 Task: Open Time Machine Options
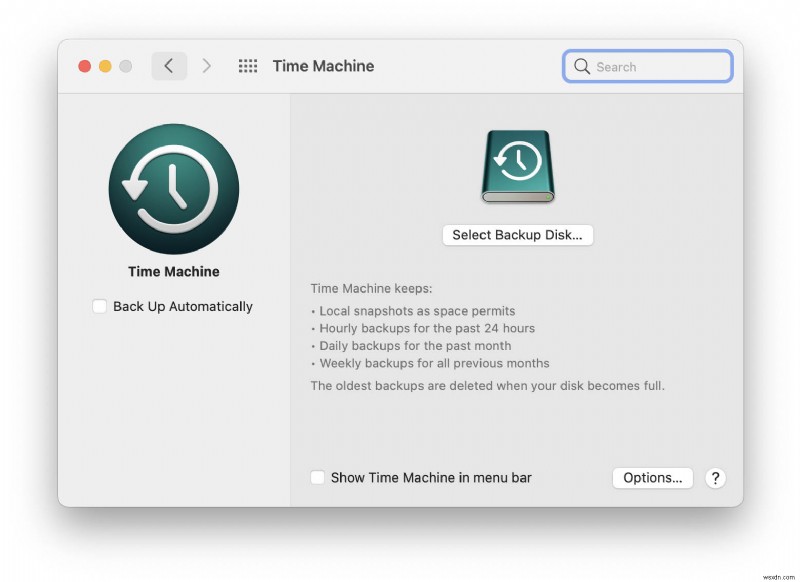tap(652, 478)
